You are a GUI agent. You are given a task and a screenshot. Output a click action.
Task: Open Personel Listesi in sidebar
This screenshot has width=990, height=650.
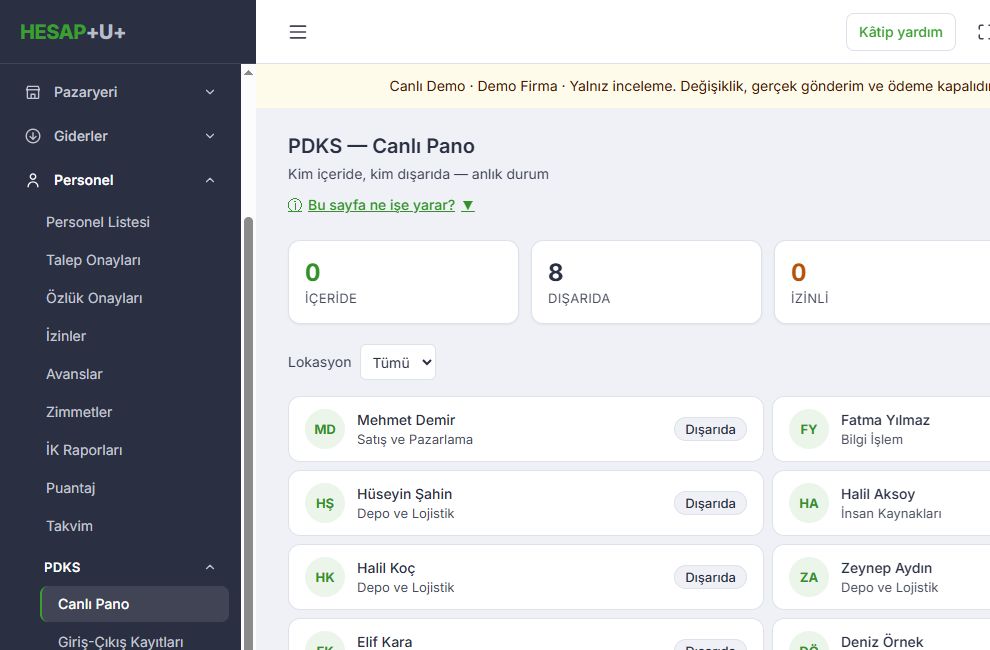(98, 222)
